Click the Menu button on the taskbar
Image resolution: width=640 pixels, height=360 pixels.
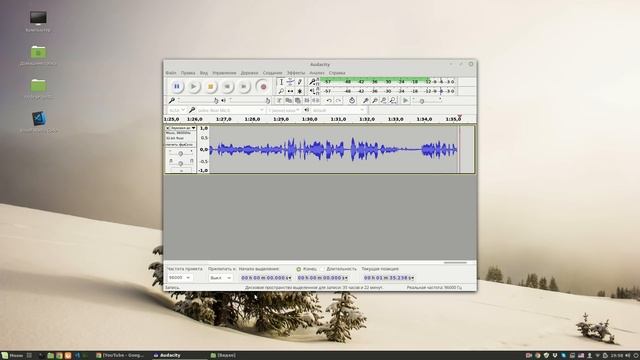coord(12,356)
